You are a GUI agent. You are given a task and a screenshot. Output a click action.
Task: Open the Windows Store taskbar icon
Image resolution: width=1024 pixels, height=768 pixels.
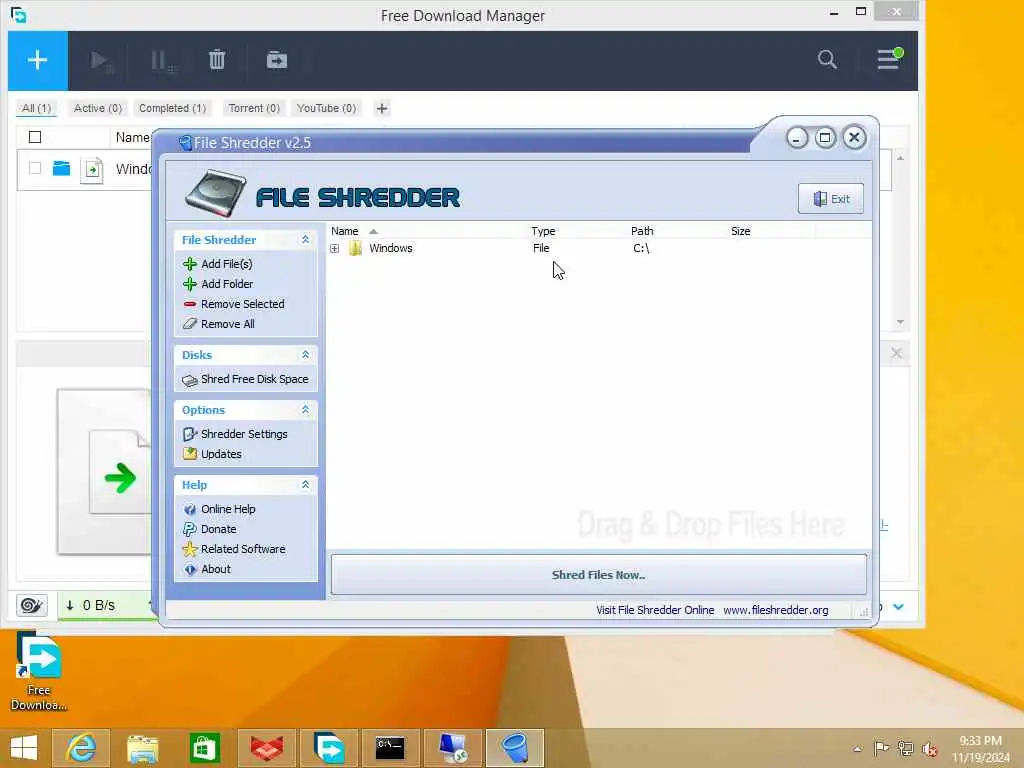click(204, 748)
